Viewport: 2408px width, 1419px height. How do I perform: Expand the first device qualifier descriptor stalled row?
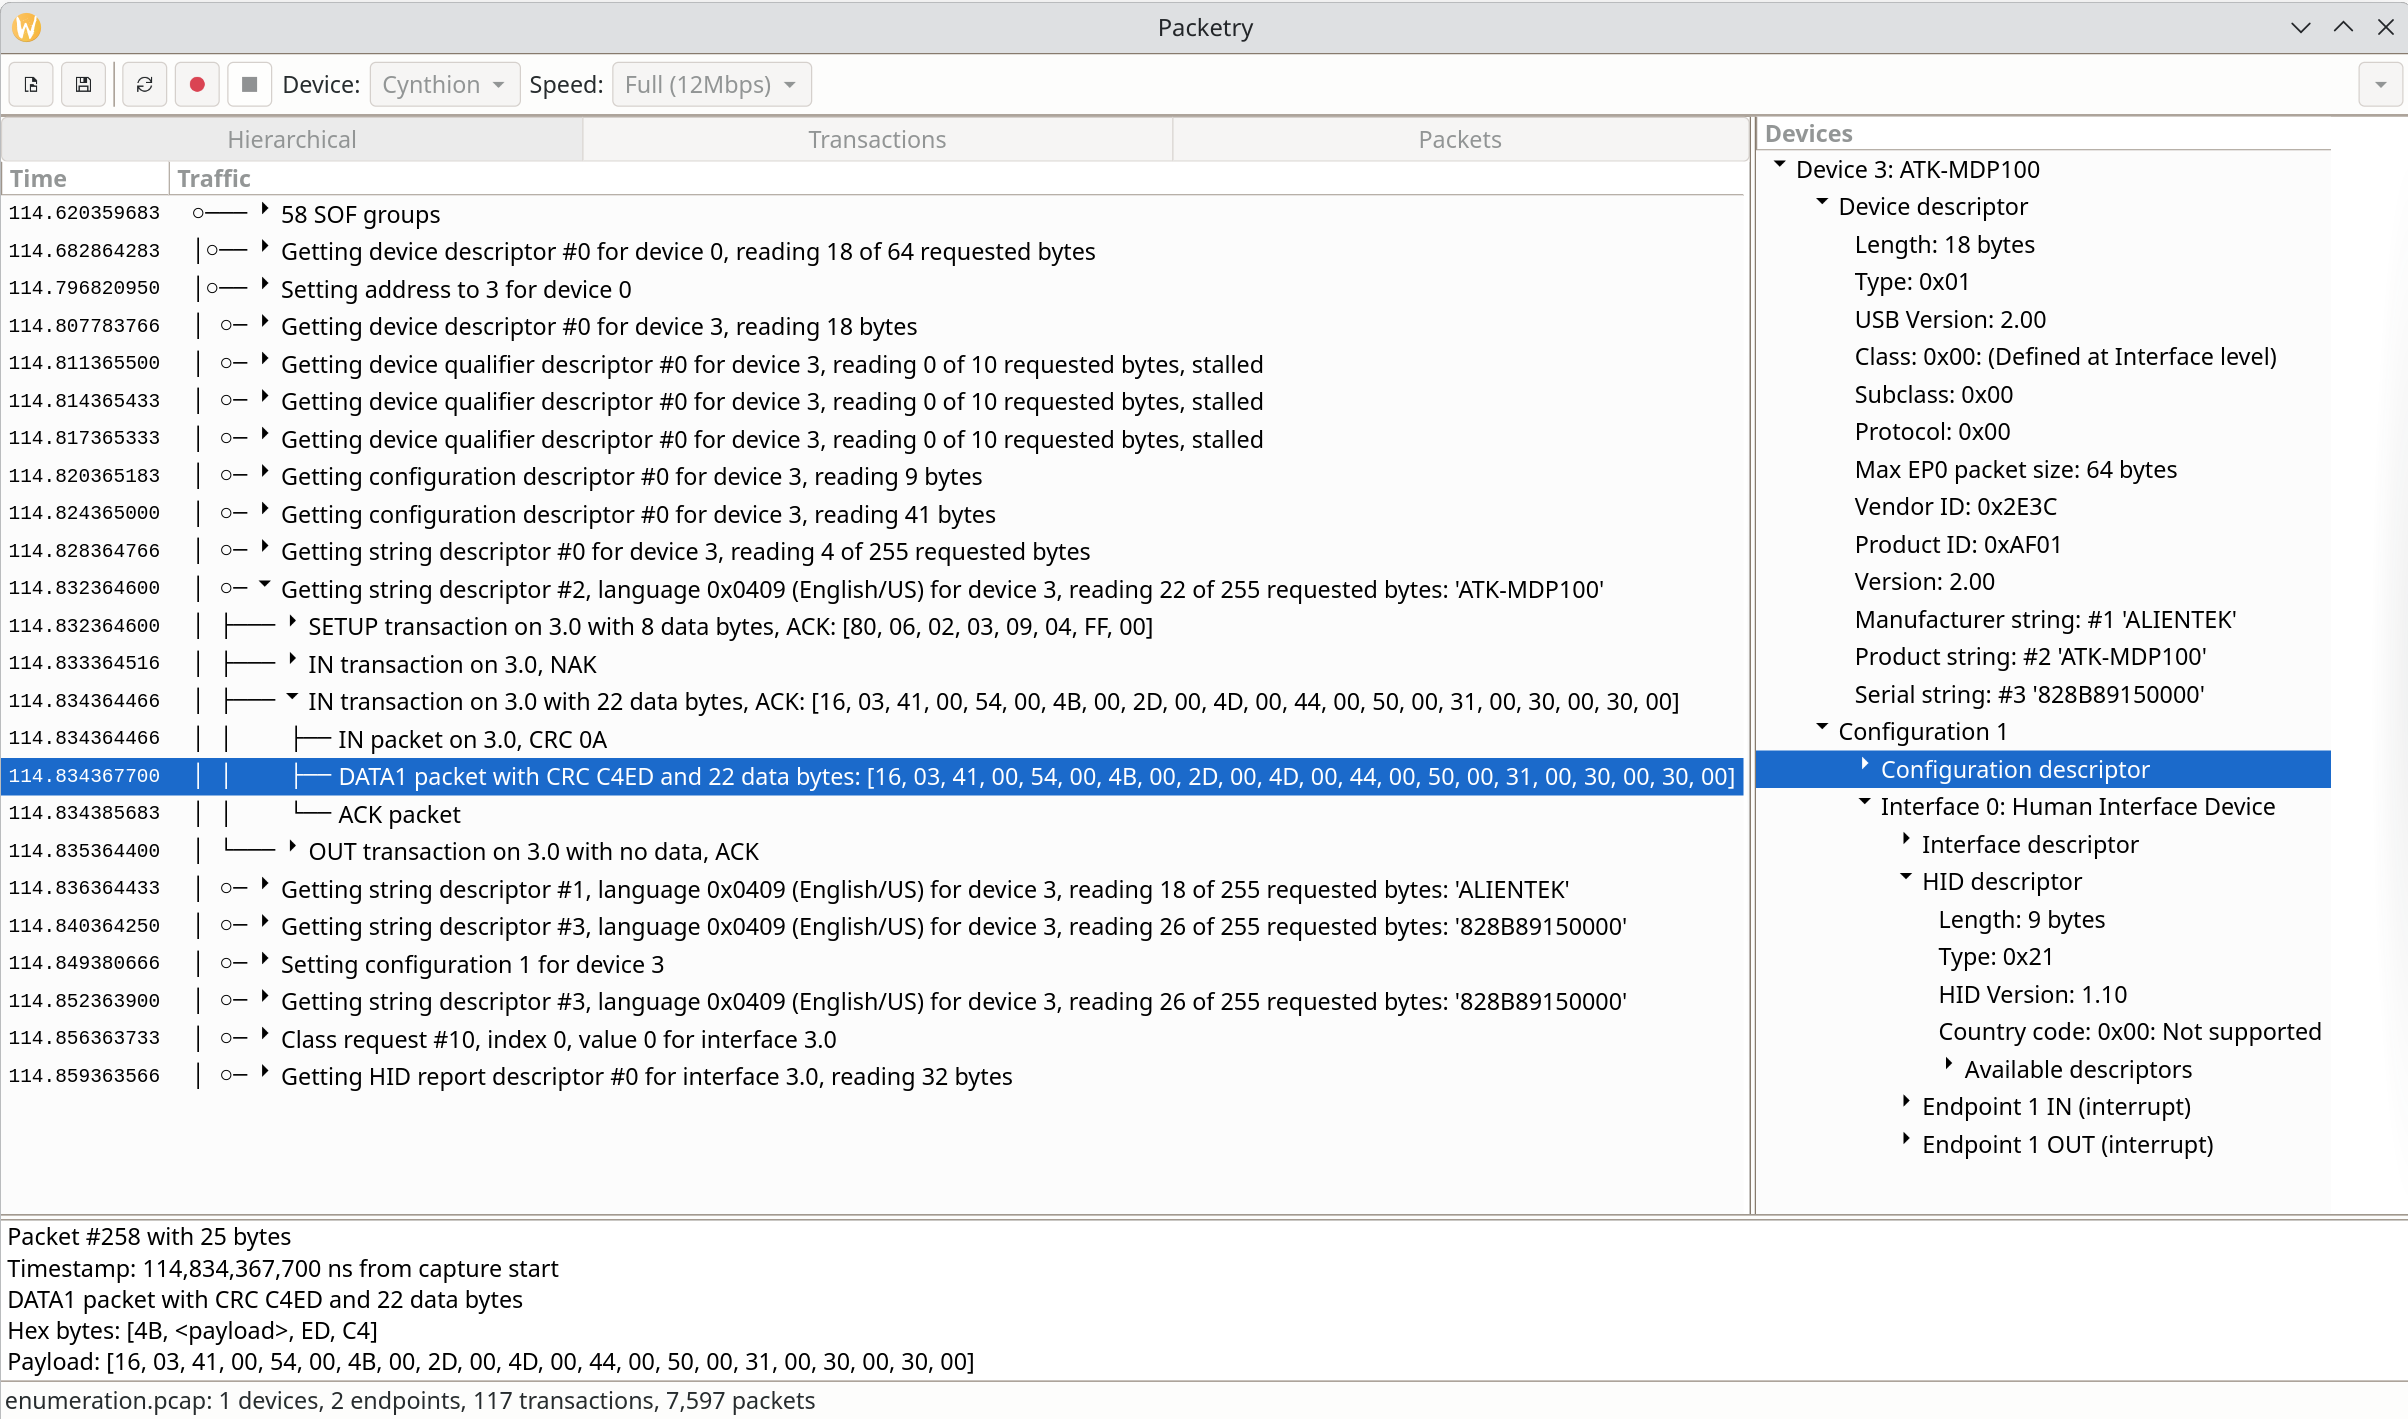[x=265, y=360]
